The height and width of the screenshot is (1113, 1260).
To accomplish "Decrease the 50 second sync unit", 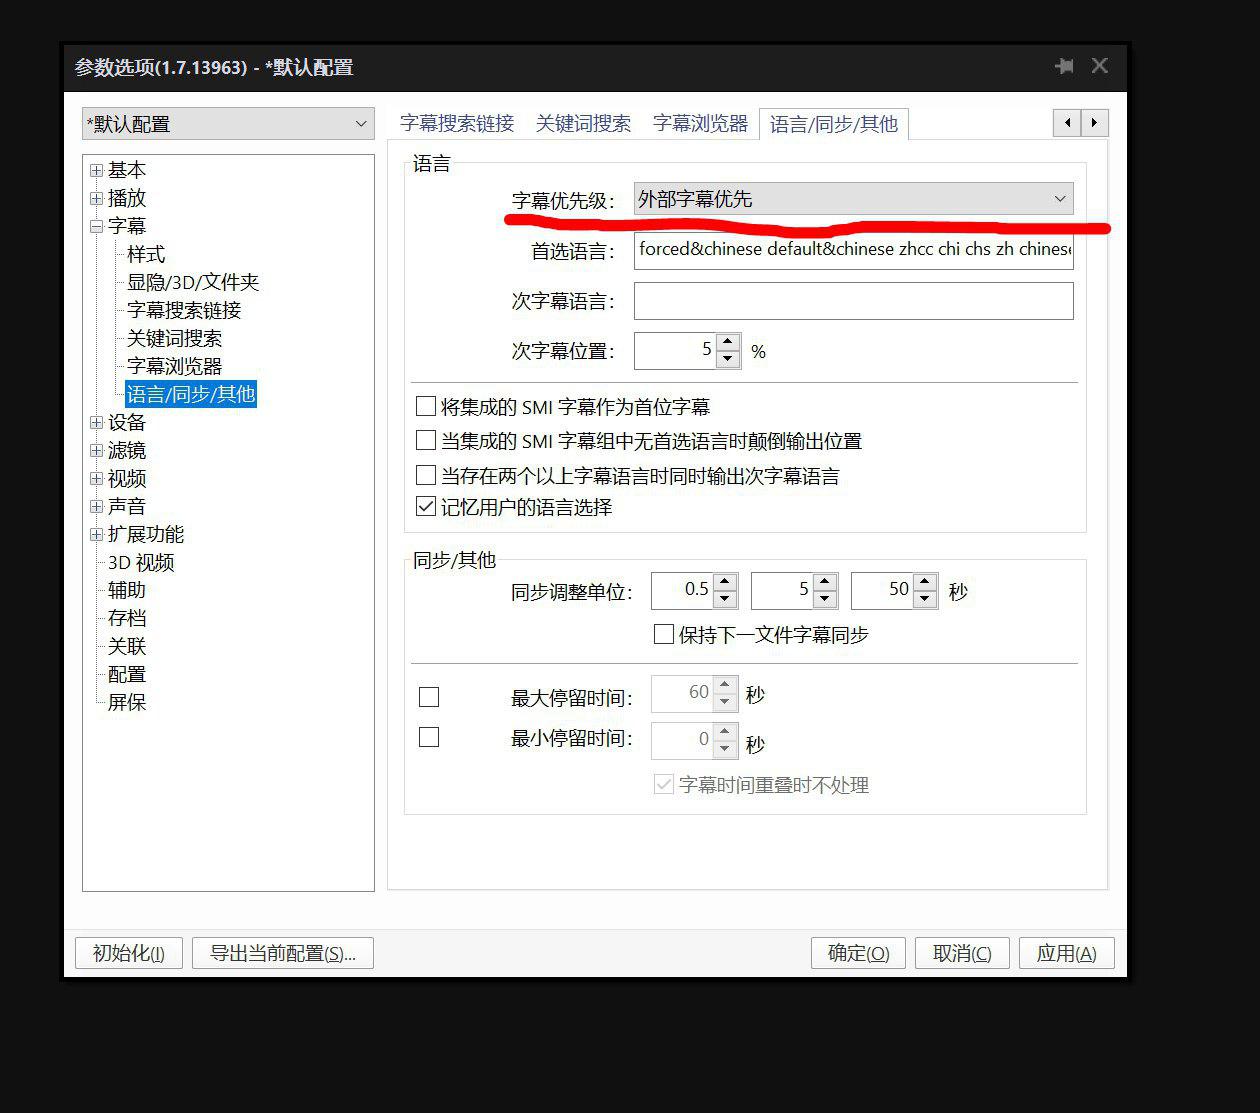I will click(x=925, y=599).
